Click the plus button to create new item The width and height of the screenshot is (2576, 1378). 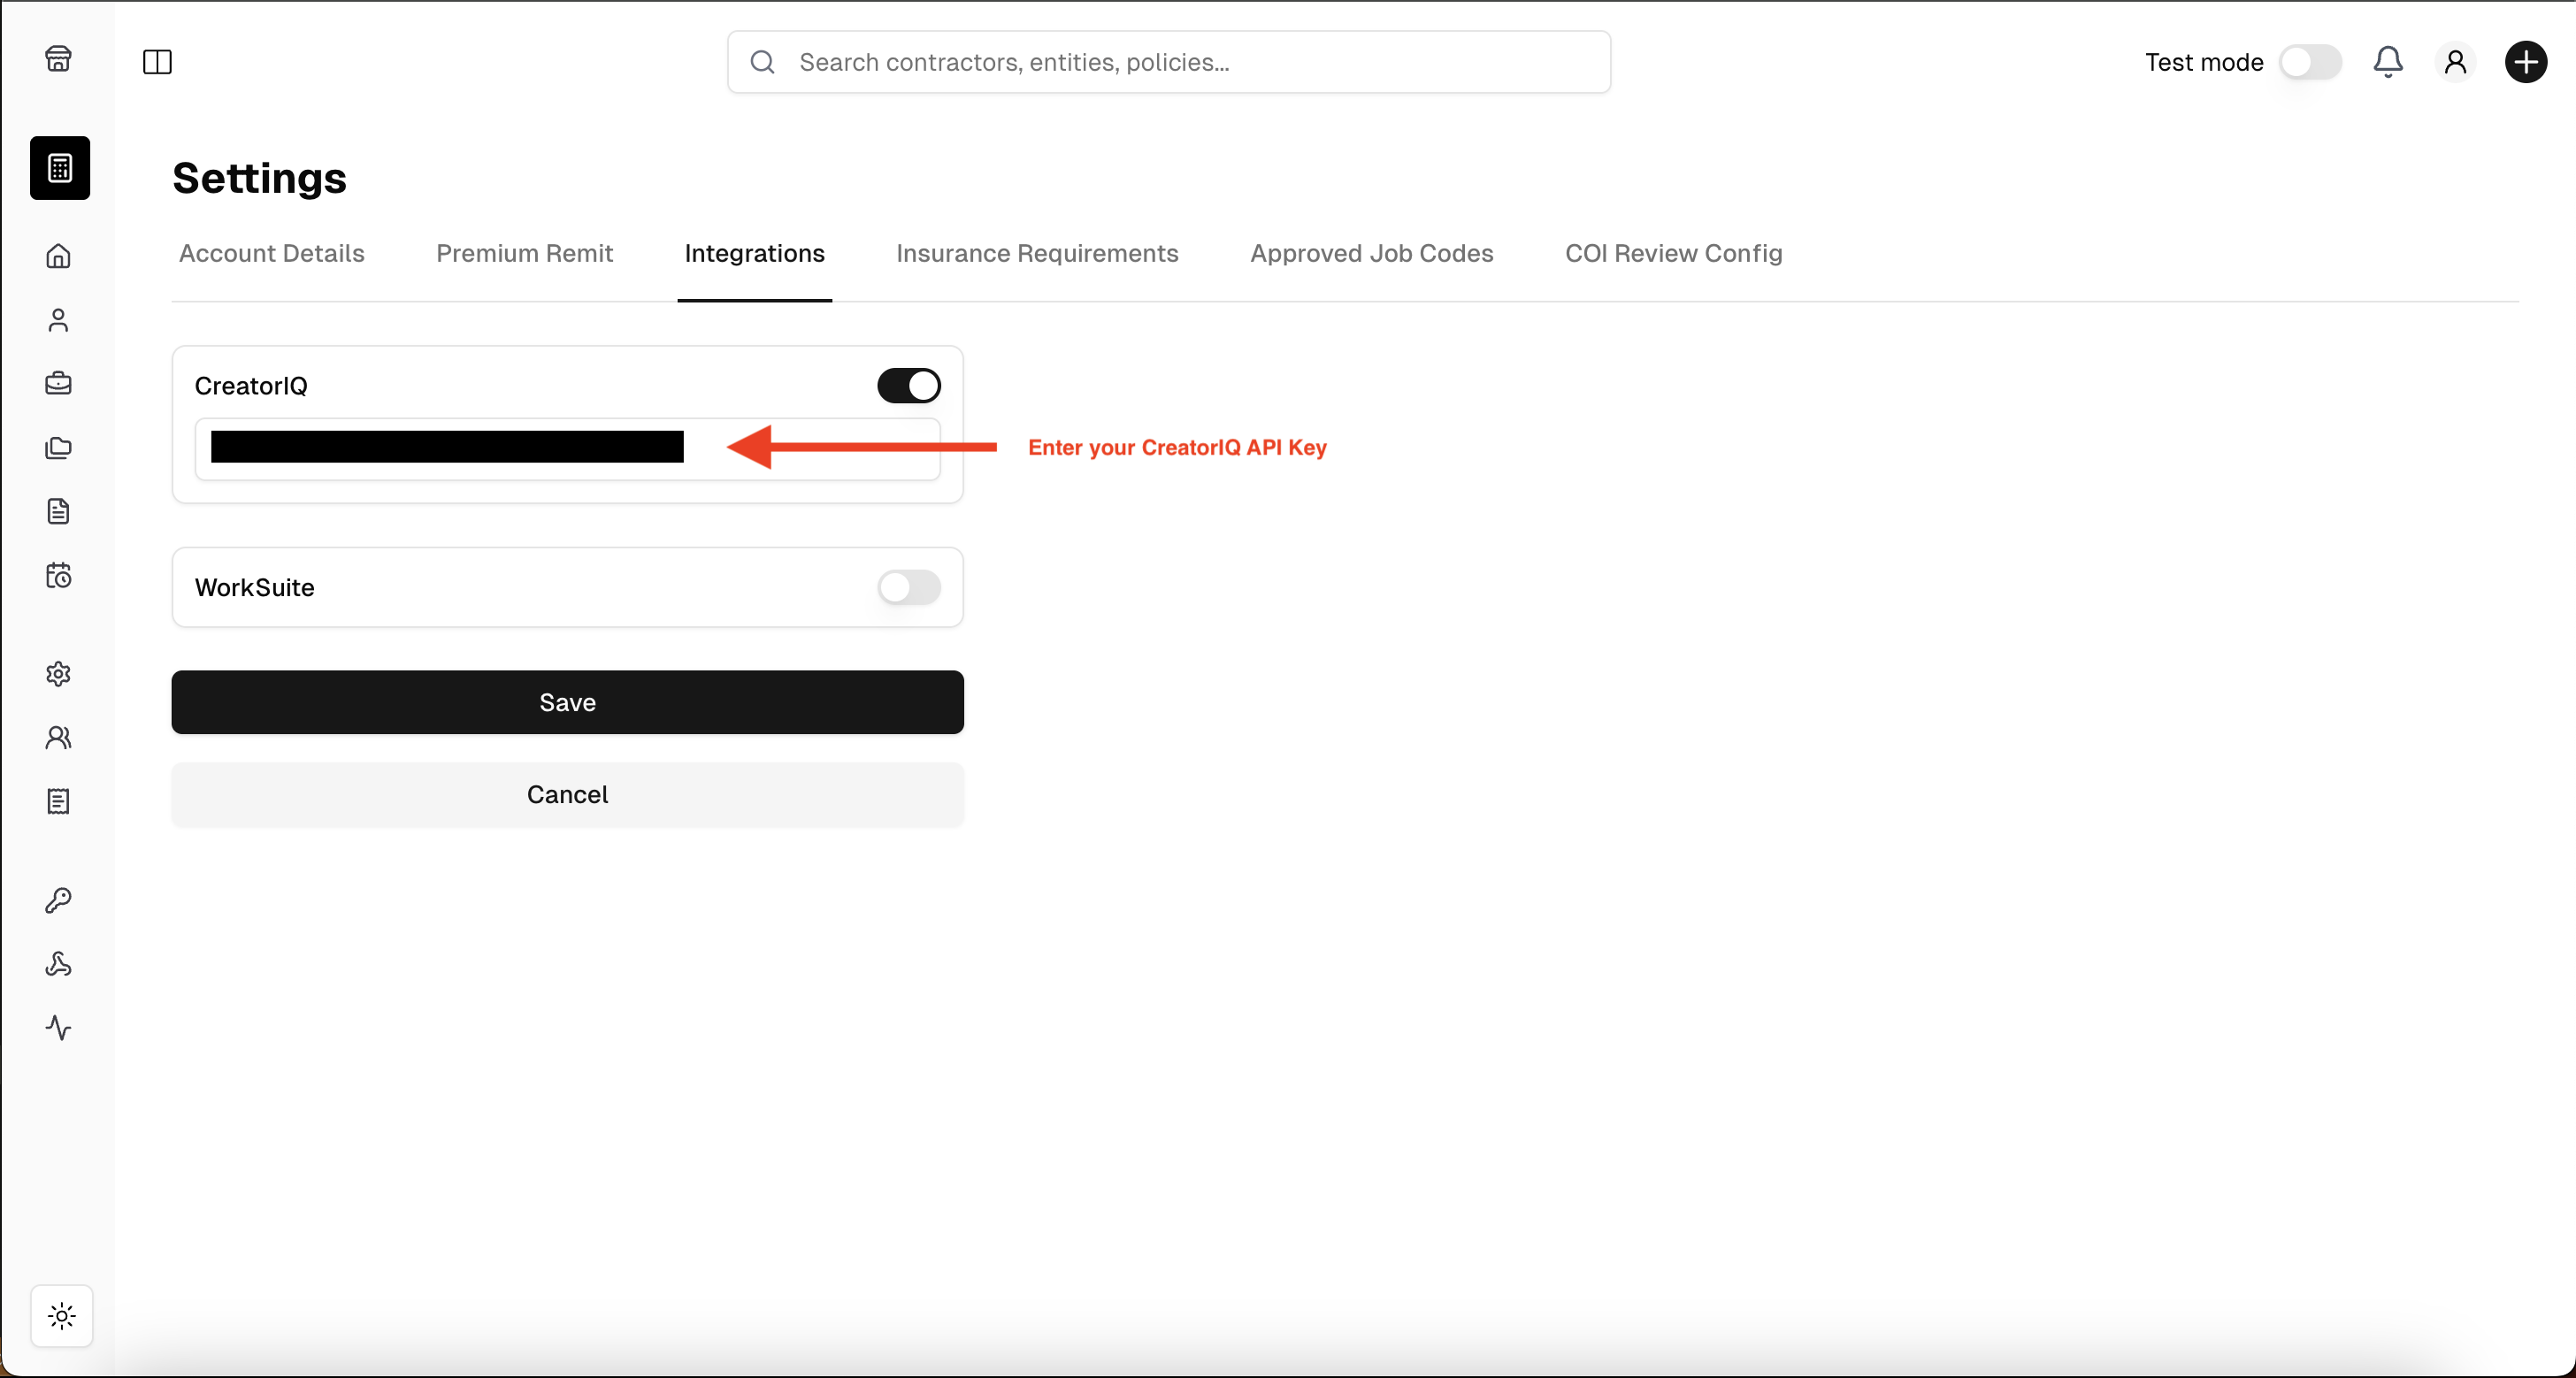coord(2525,62)
